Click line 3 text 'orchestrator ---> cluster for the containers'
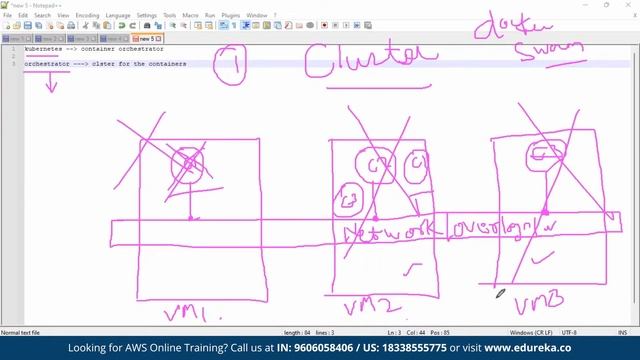This screenshot has height=360, width=640. click(105, 64)
